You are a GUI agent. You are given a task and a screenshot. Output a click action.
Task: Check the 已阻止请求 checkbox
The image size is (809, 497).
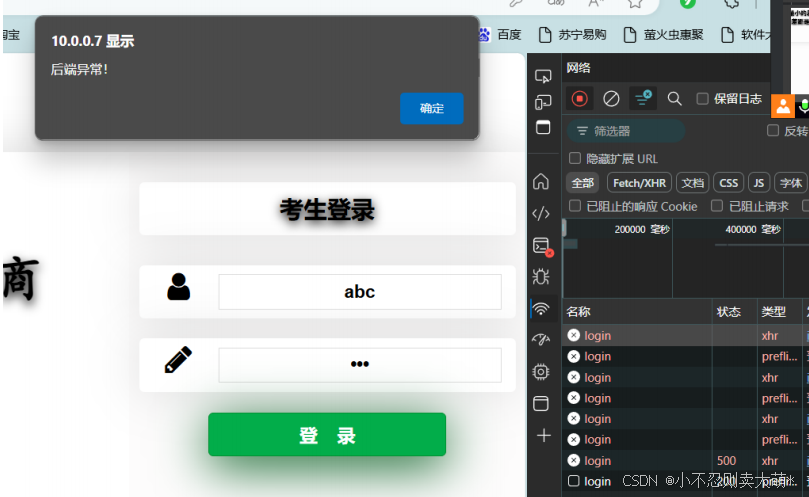717,206
